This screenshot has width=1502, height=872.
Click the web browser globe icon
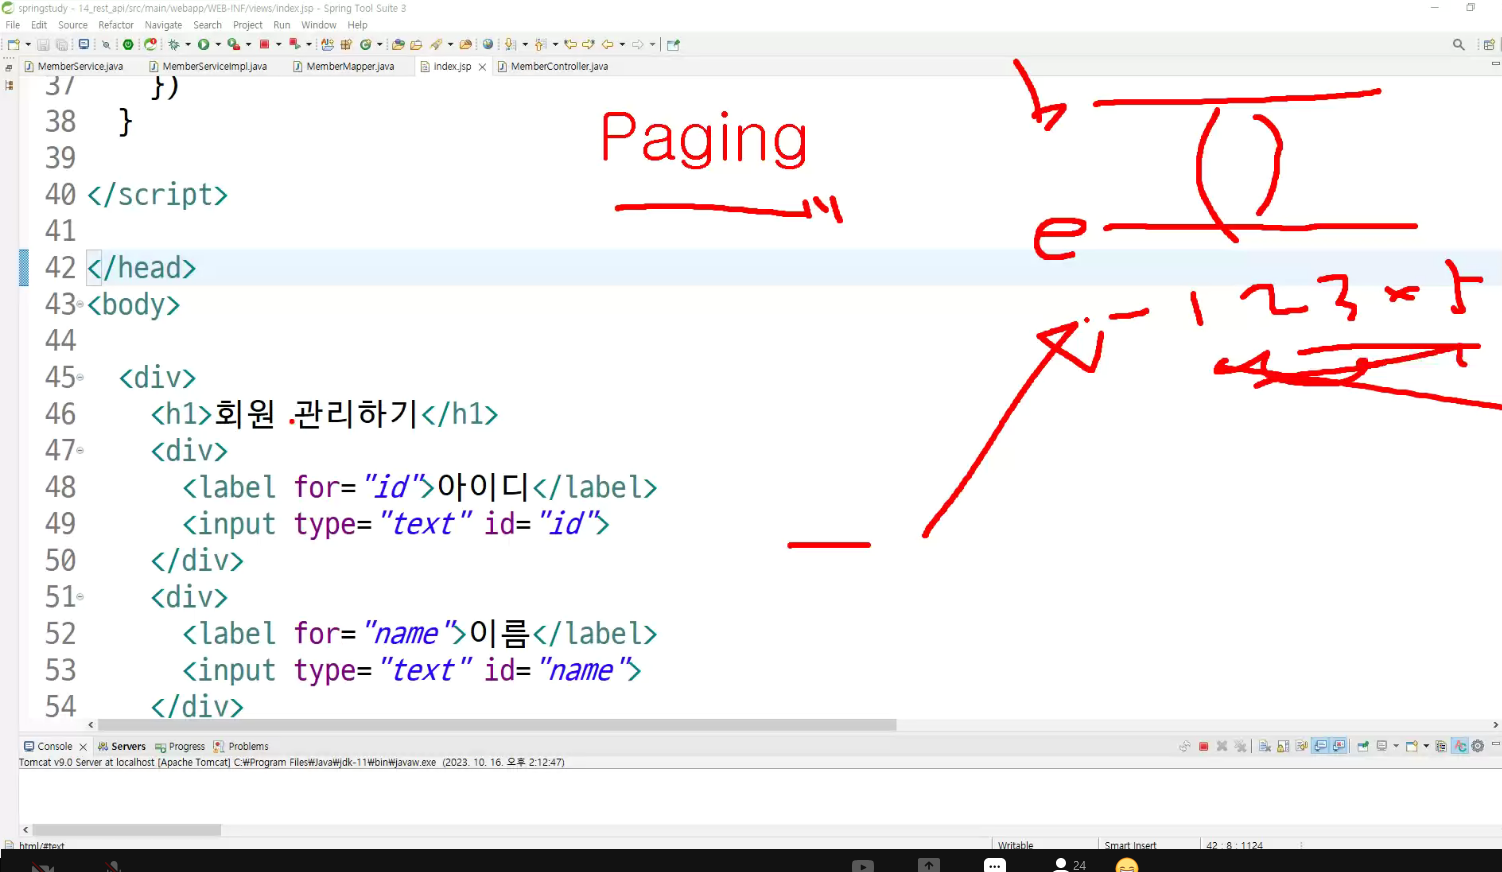pyautogui.click(x=488, y=44)
